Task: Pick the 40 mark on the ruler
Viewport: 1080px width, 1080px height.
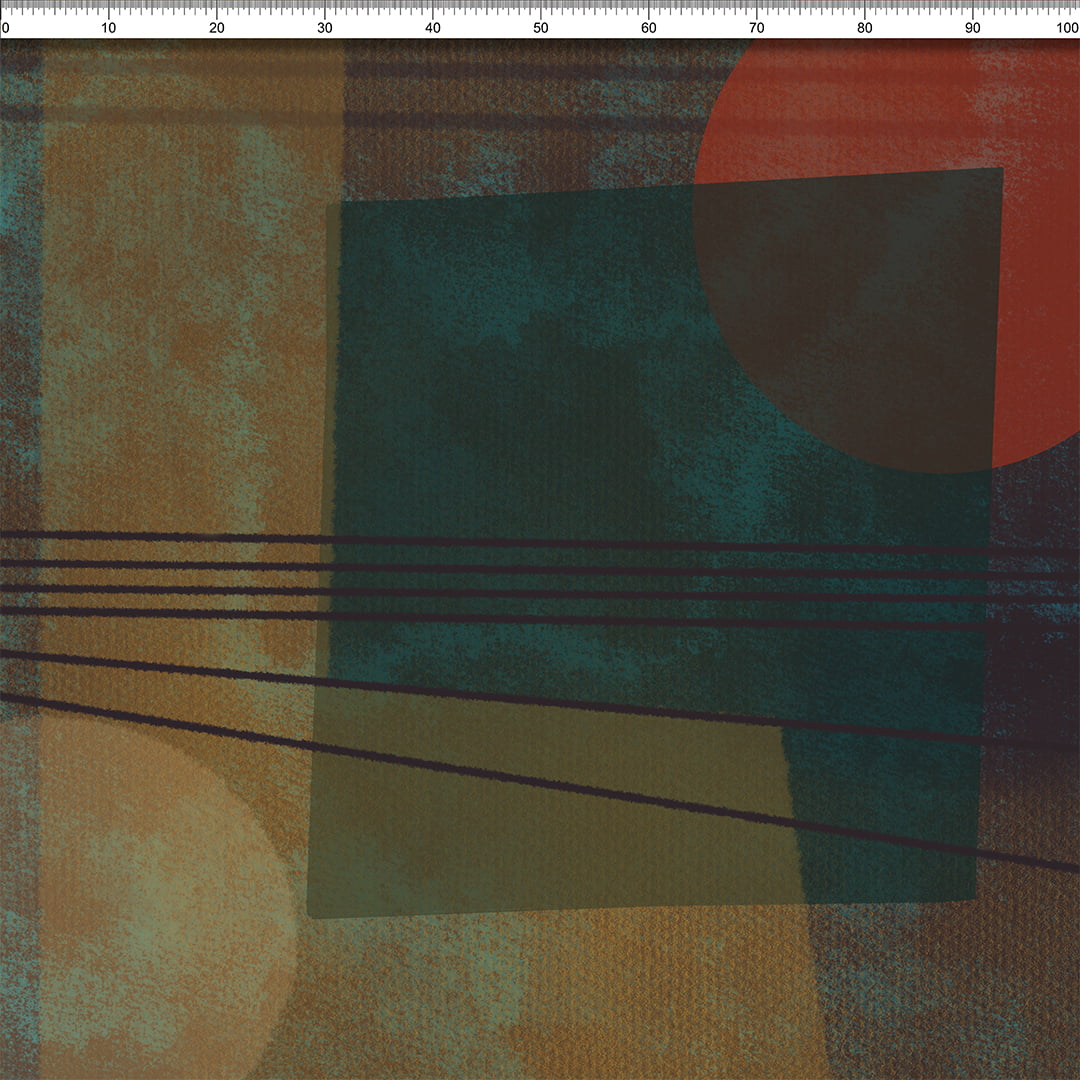Action: click(433, 27)
